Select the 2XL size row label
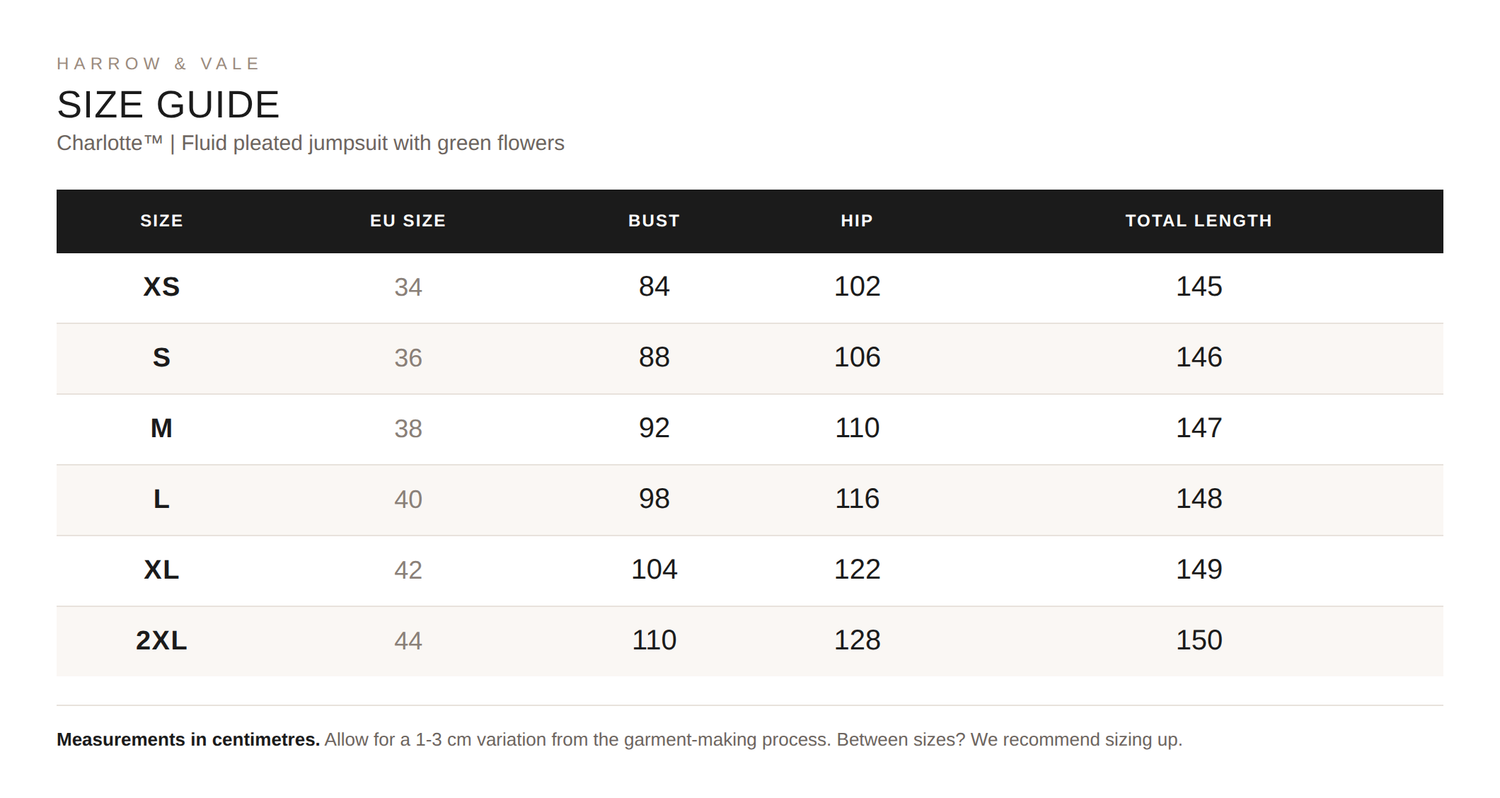 pos(161,640)
